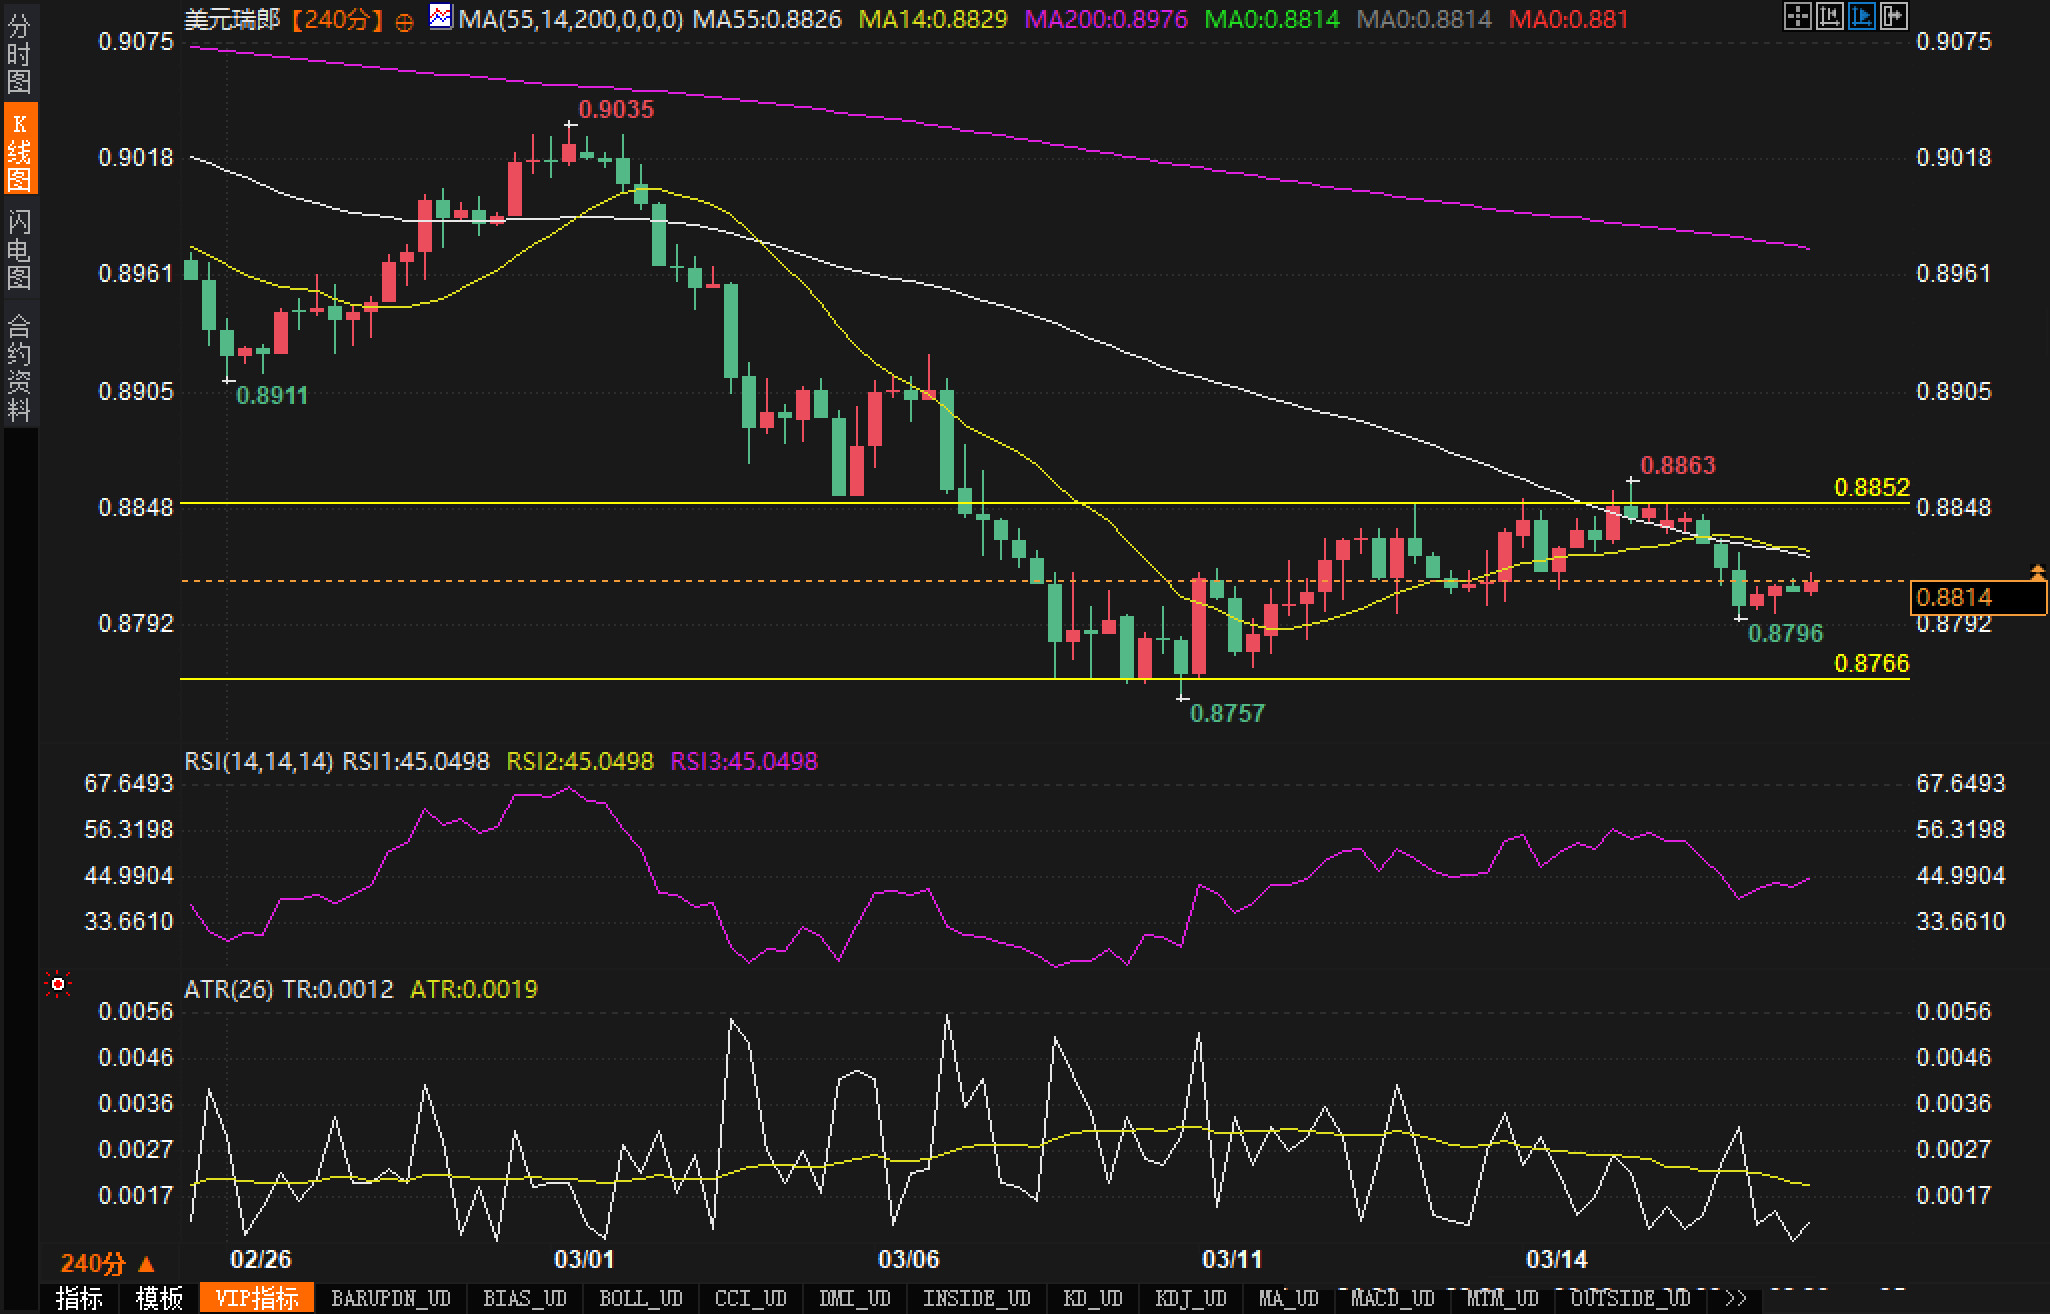Apply the KDJ_UD indicator
This screenshot has height=1314, width=2050.
click(x=1191, y=1298)
